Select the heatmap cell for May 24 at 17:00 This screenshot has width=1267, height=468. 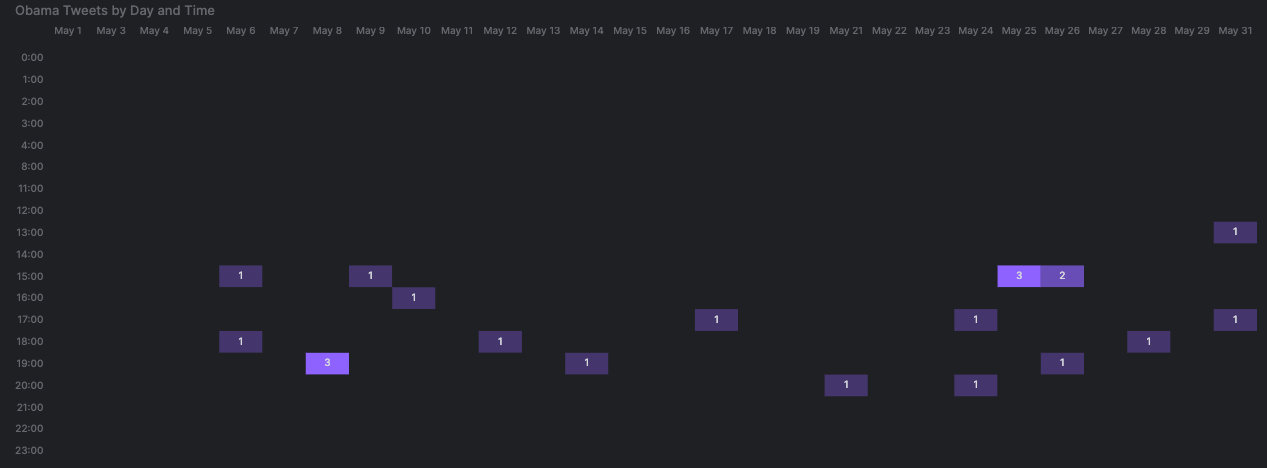point(976,320)
